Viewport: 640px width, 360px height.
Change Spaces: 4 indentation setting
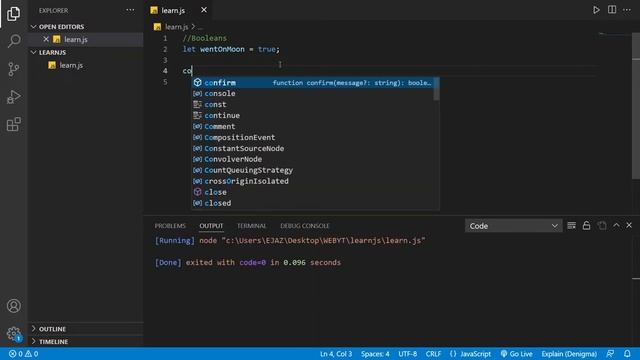(x=375, y=354)
